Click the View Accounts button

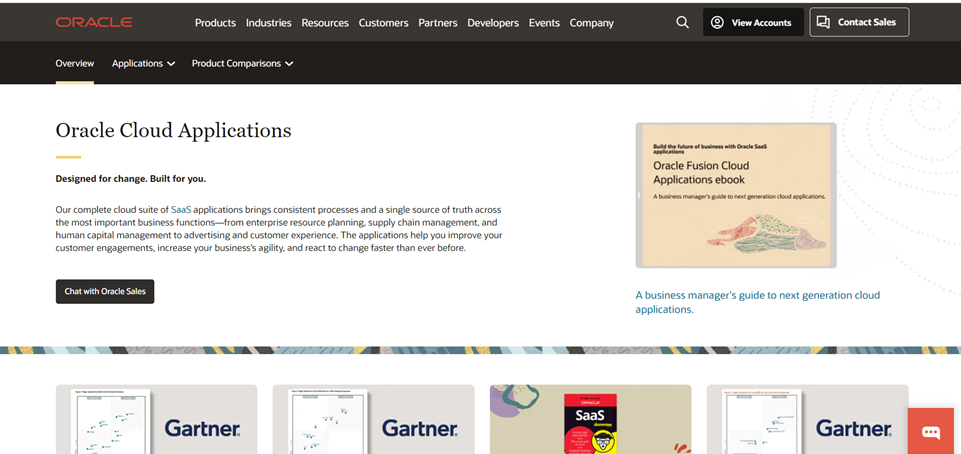tap(753, 22)
